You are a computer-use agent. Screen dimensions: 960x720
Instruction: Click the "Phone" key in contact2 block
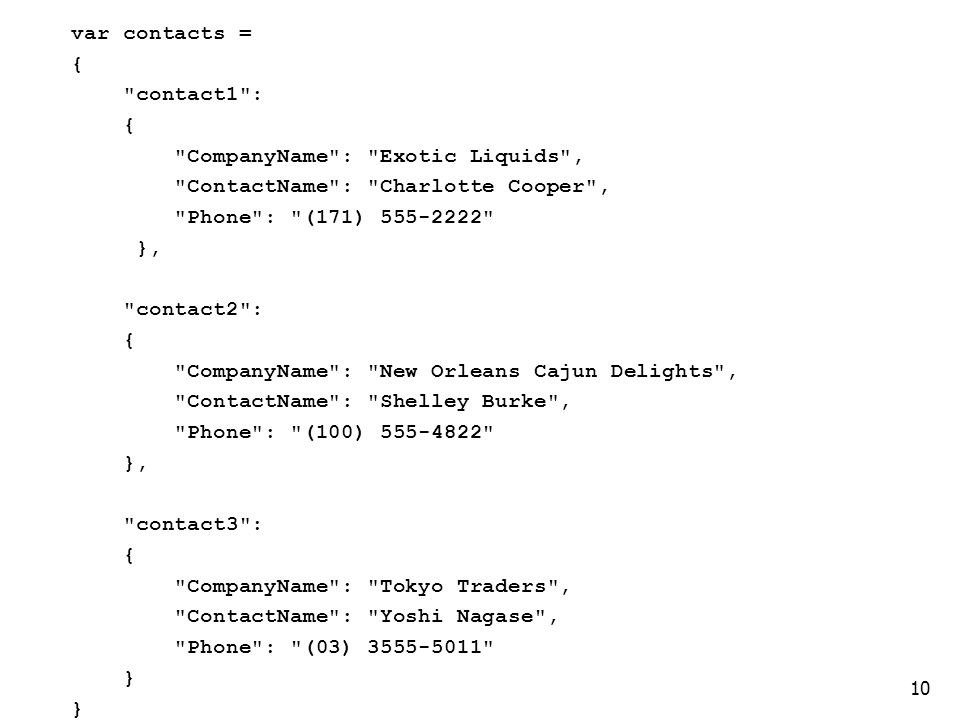coord(219,432)
